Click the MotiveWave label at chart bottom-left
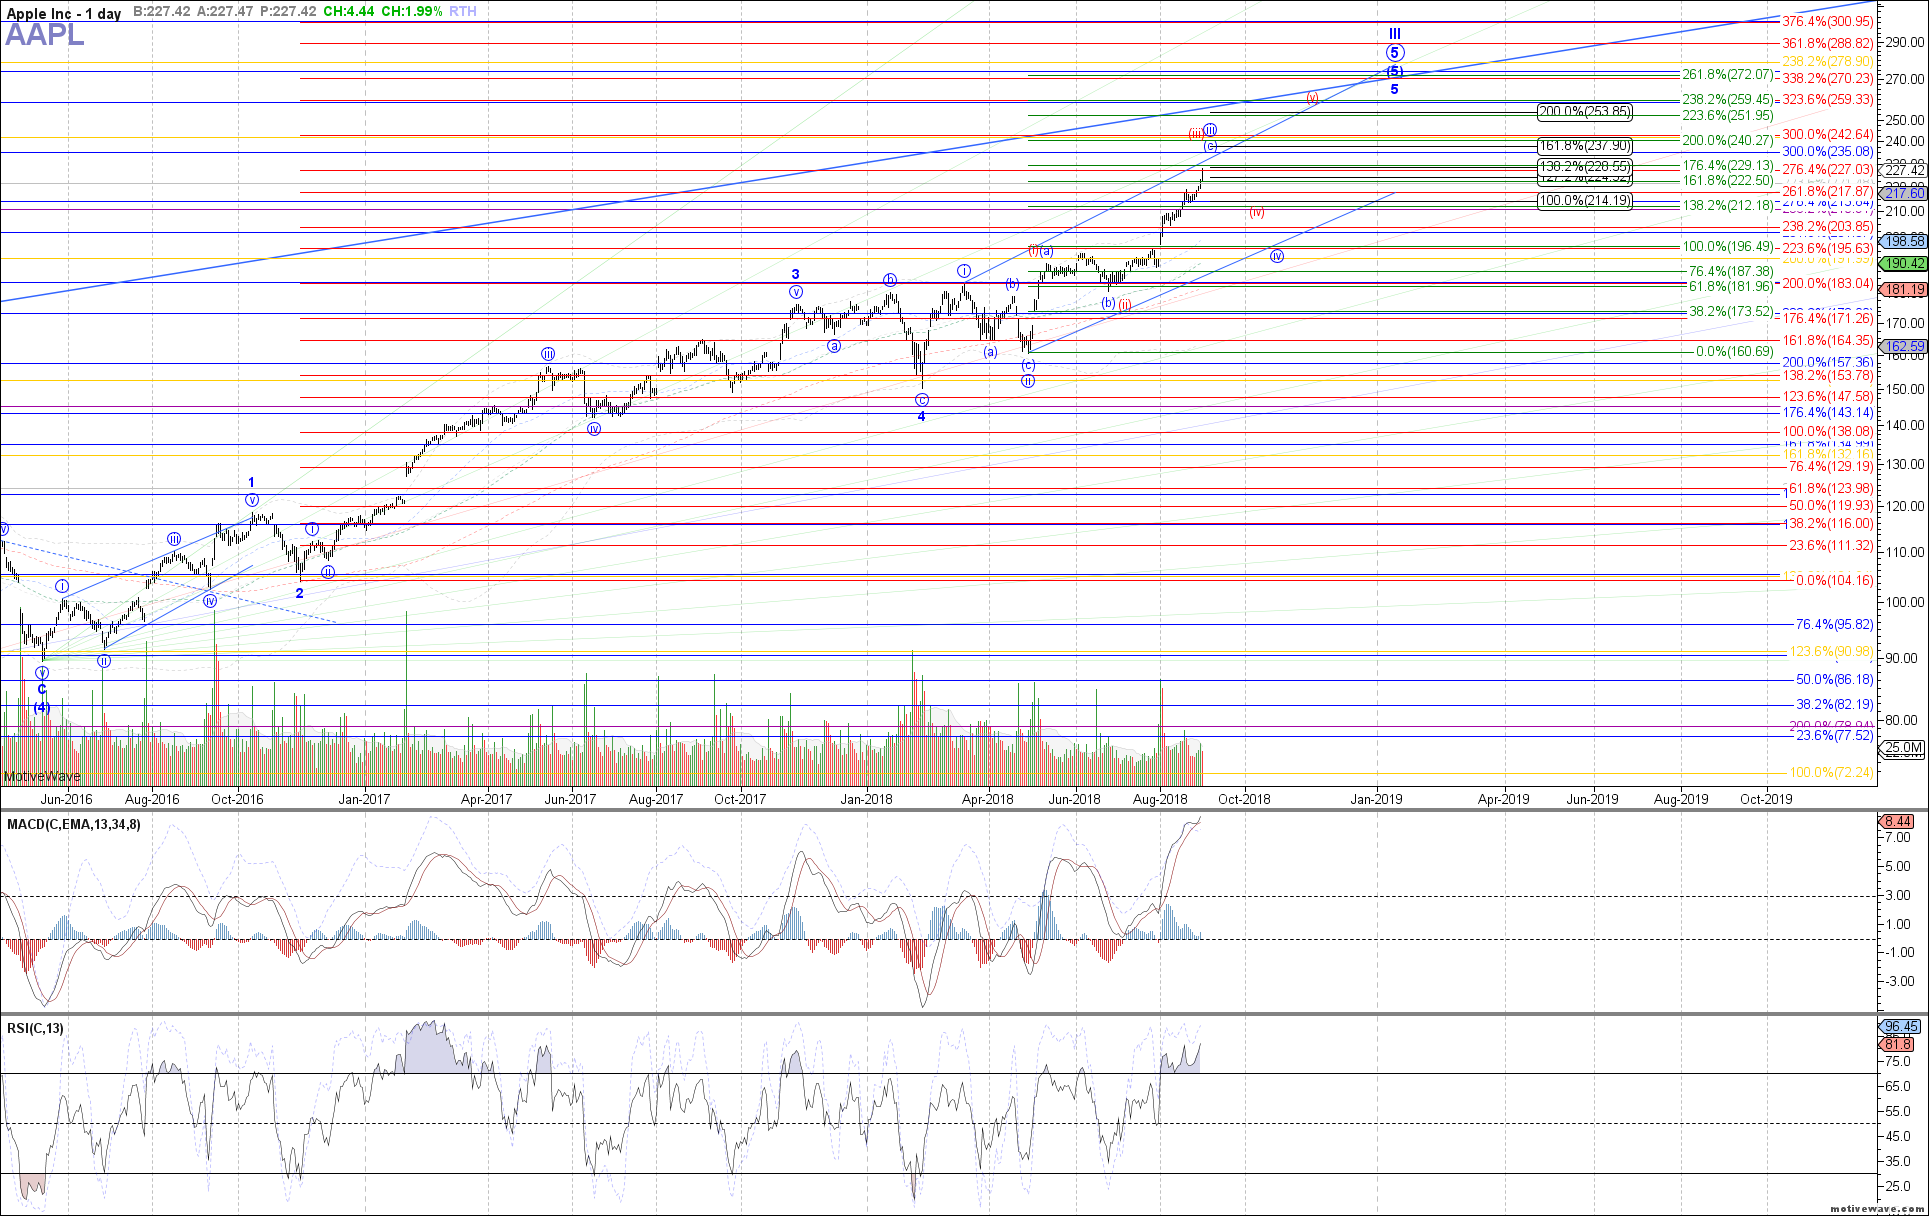The image size is (1929, 1216). click(42, 776)
